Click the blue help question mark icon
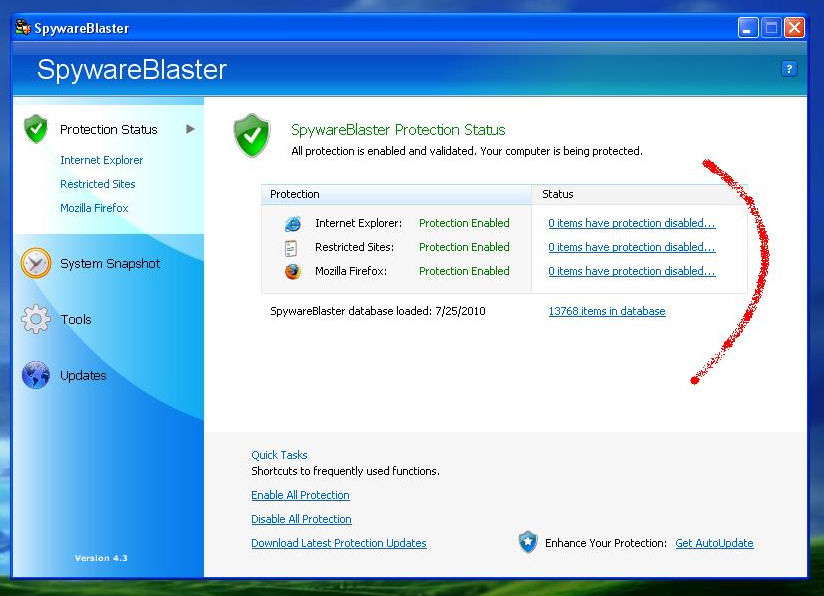The image size is (824, 596). (789, 69)
